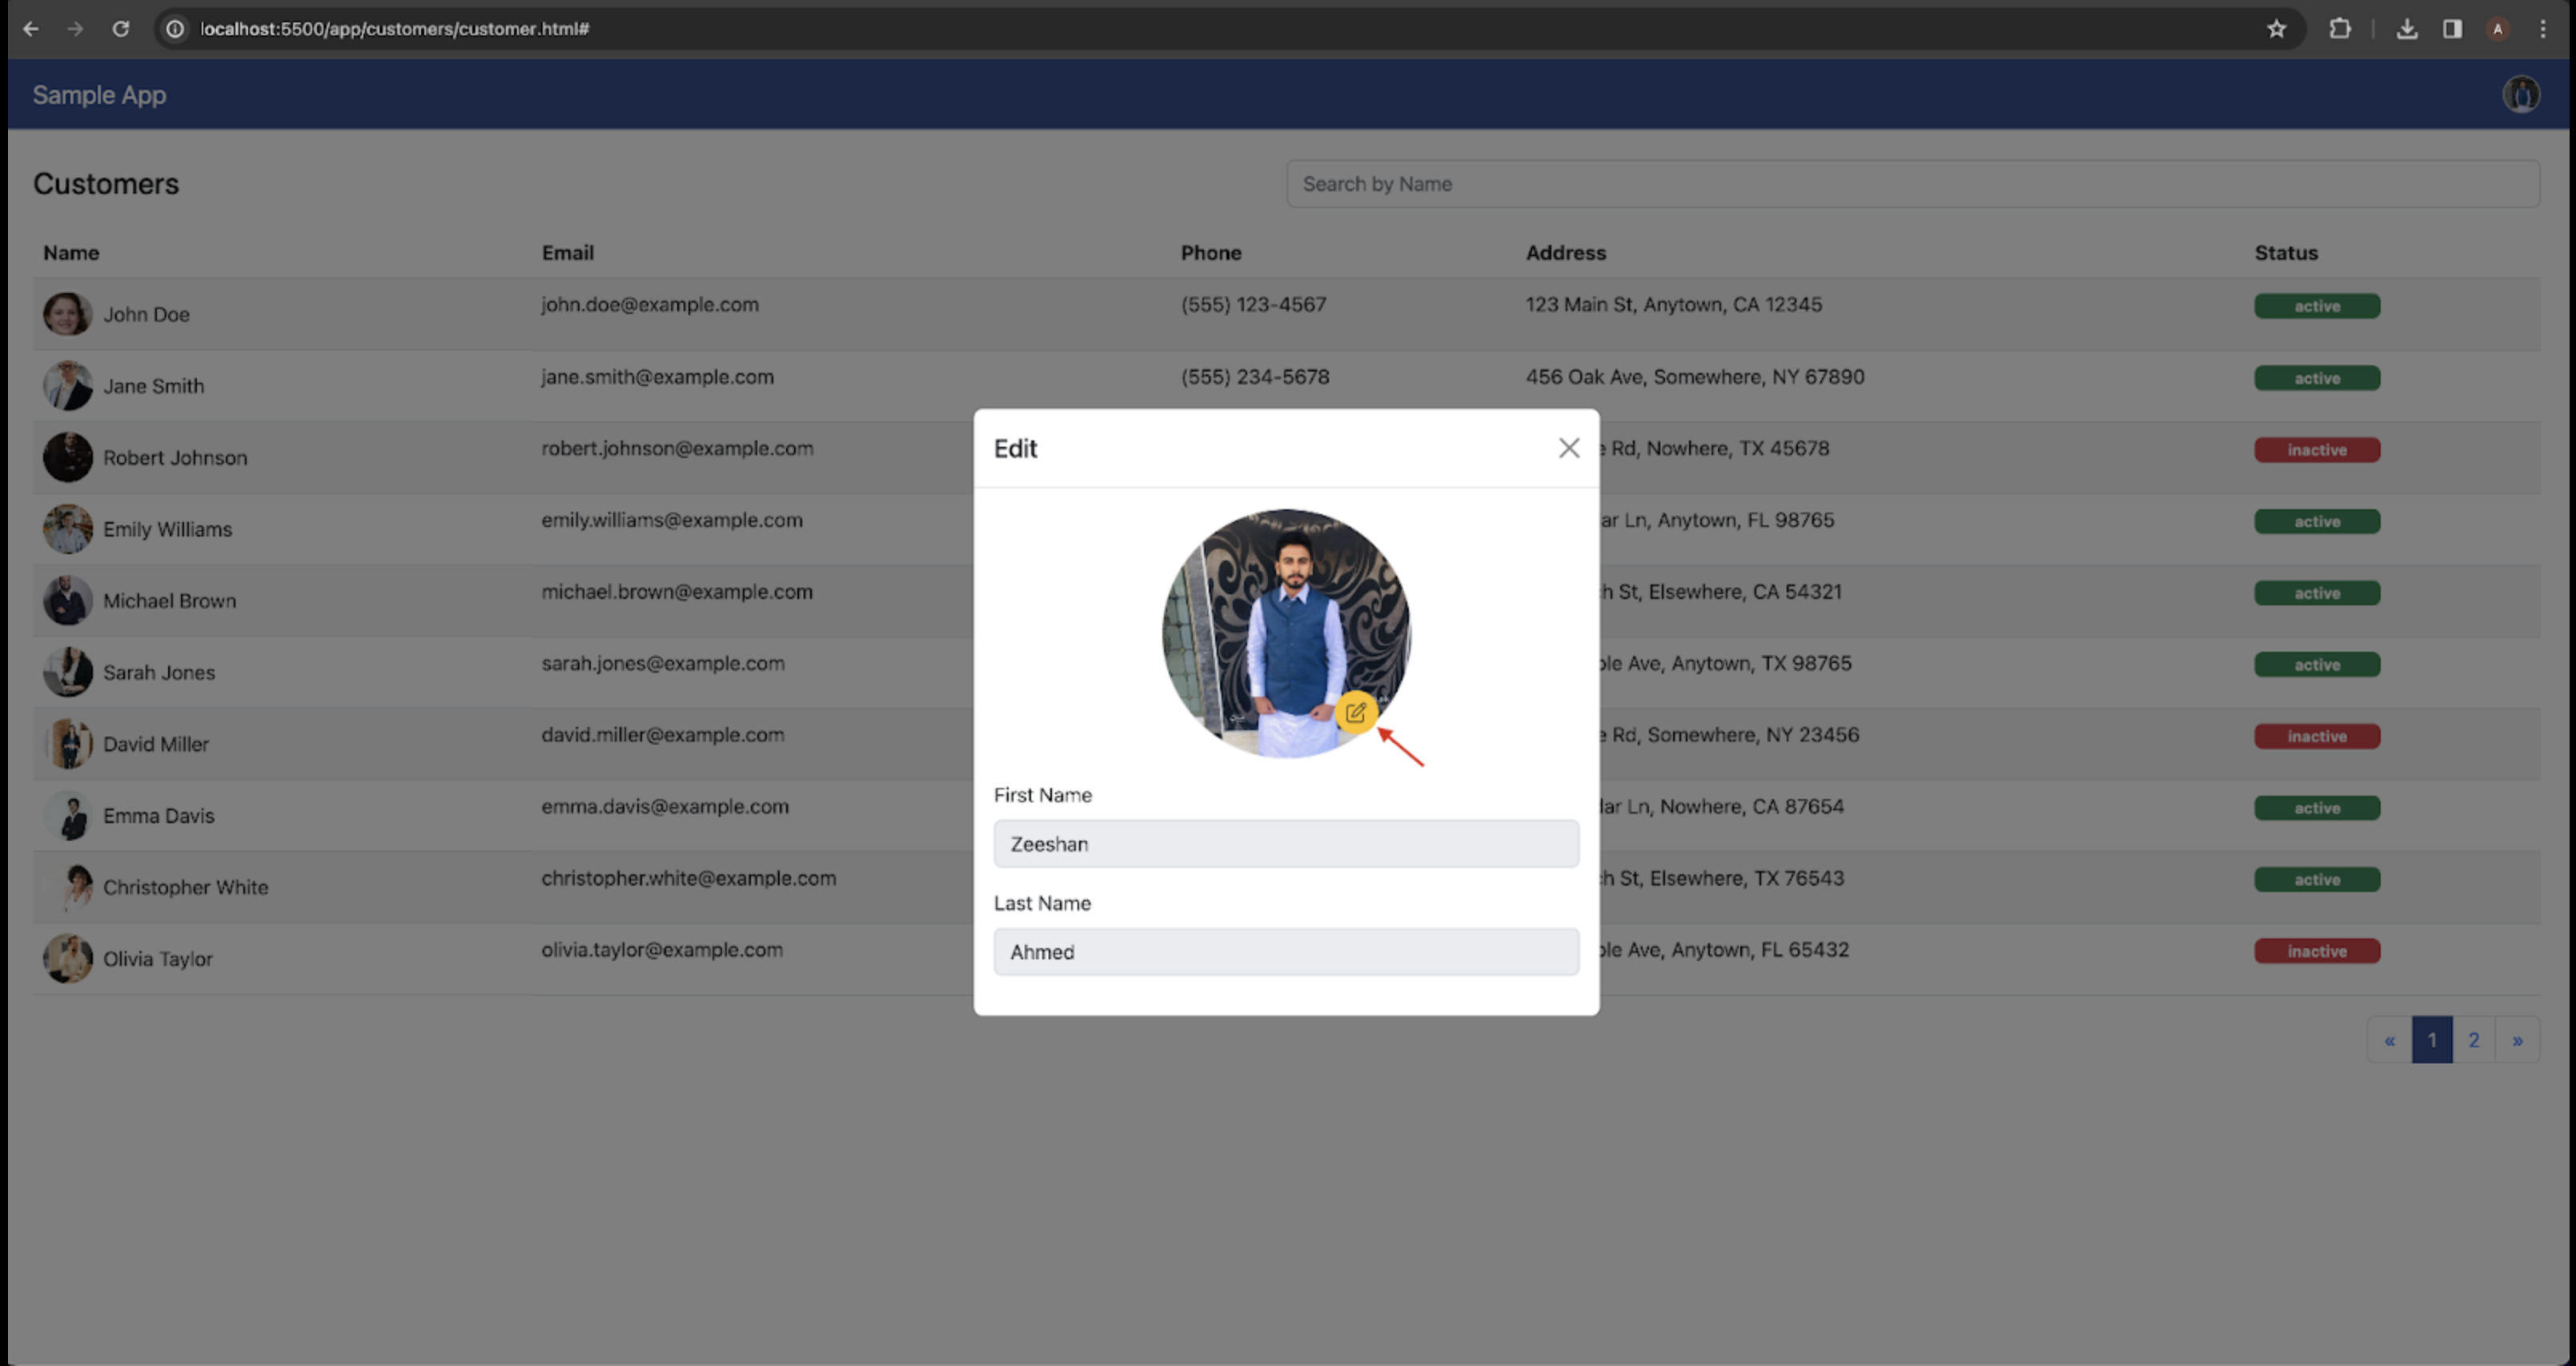Screen dimensions: 2576x1366
Task: Close the Edit dialog with X
Action: [1568, 448]
